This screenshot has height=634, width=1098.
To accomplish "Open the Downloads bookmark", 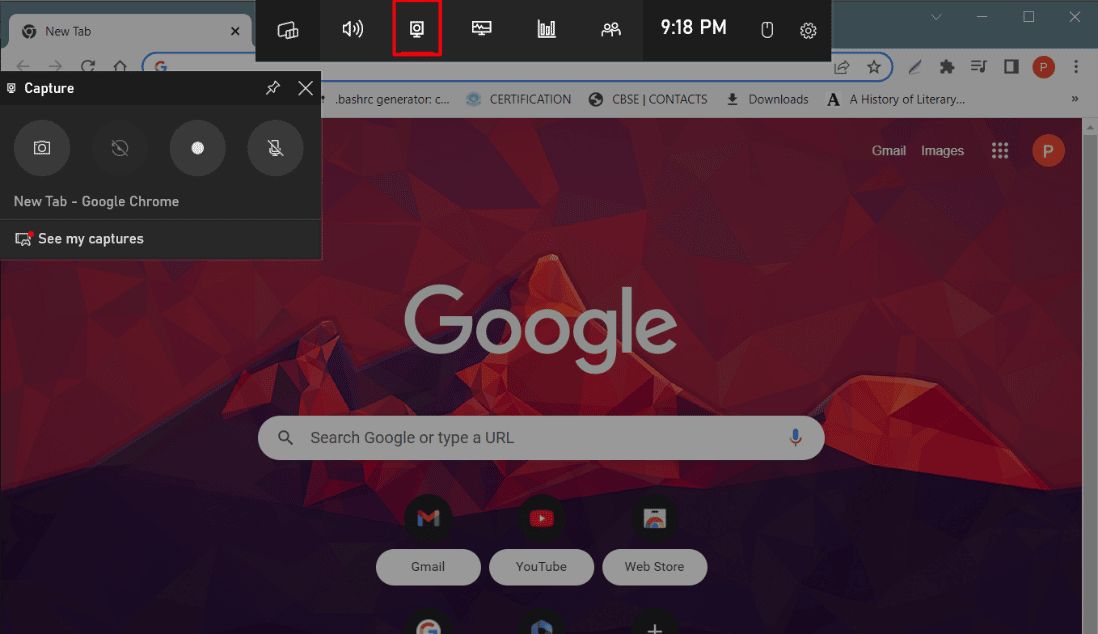I will tap(767, 99).
